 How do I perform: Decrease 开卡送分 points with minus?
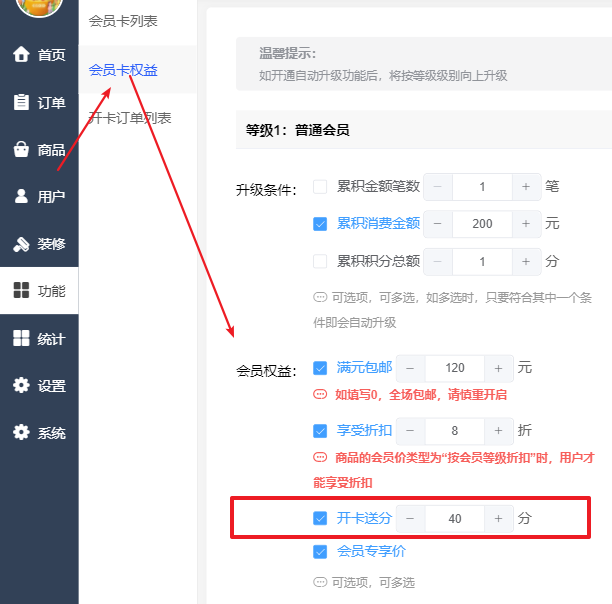[x=411, y=519]
